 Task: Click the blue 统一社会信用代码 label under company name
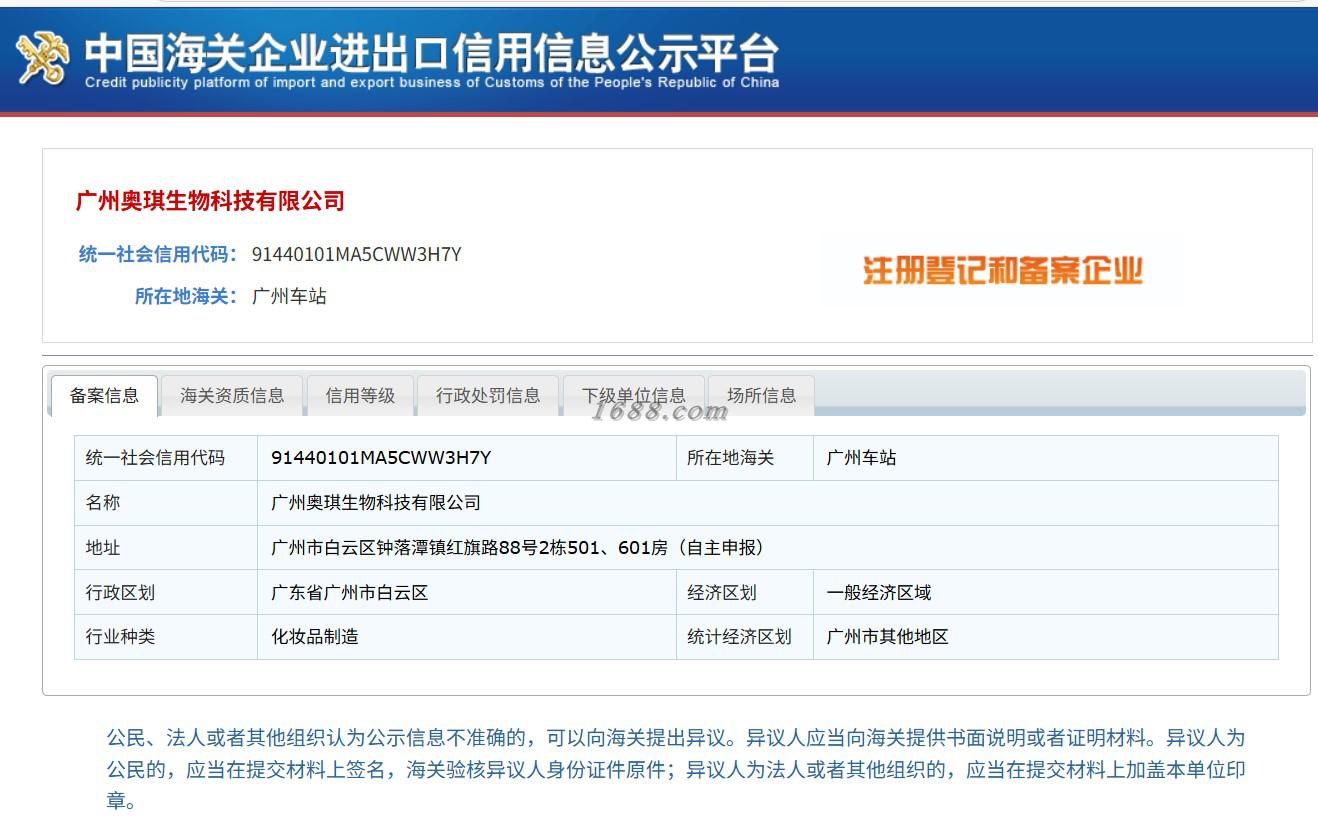(x=158, y=254)
